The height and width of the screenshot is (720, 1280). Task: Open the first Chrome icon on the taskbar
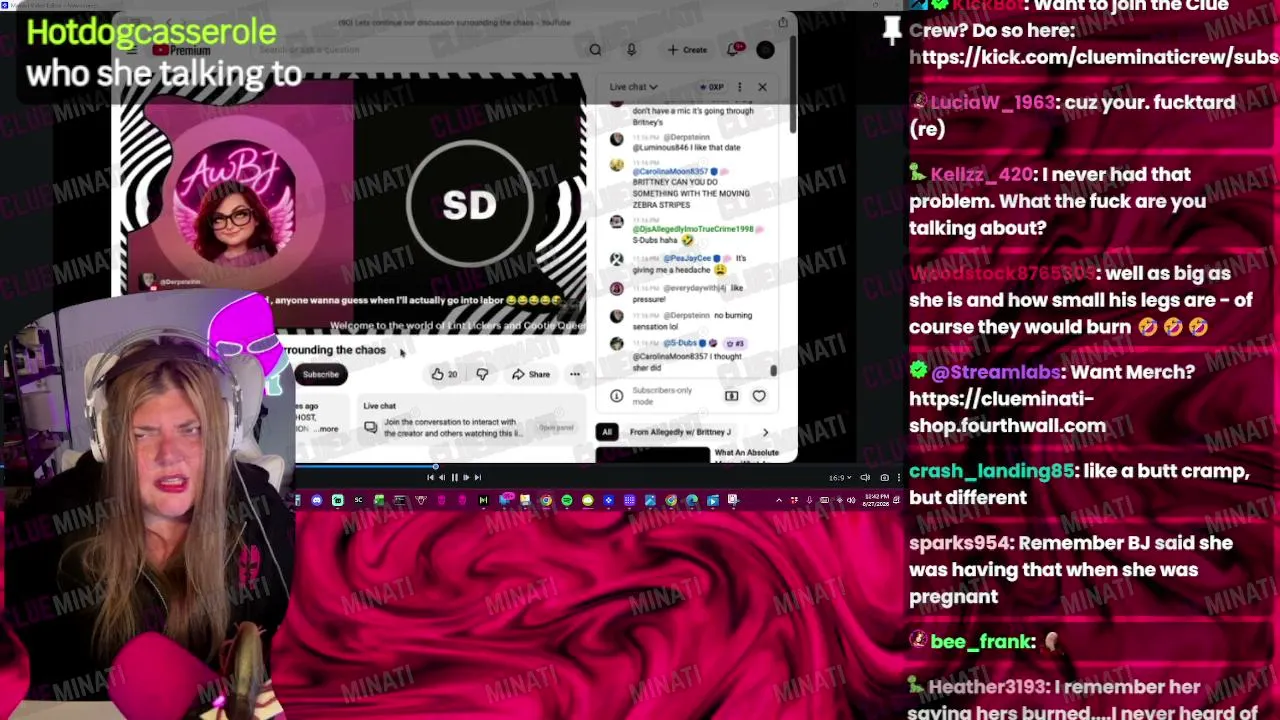(x=546, y=500)
